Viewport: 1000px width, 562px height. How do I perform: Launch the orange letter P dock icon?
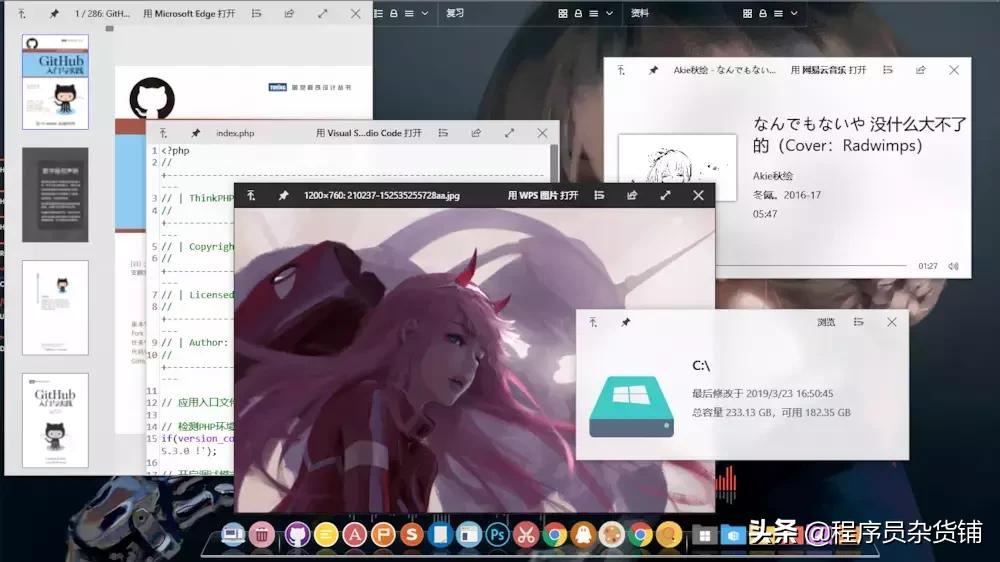tap(383, 535)
